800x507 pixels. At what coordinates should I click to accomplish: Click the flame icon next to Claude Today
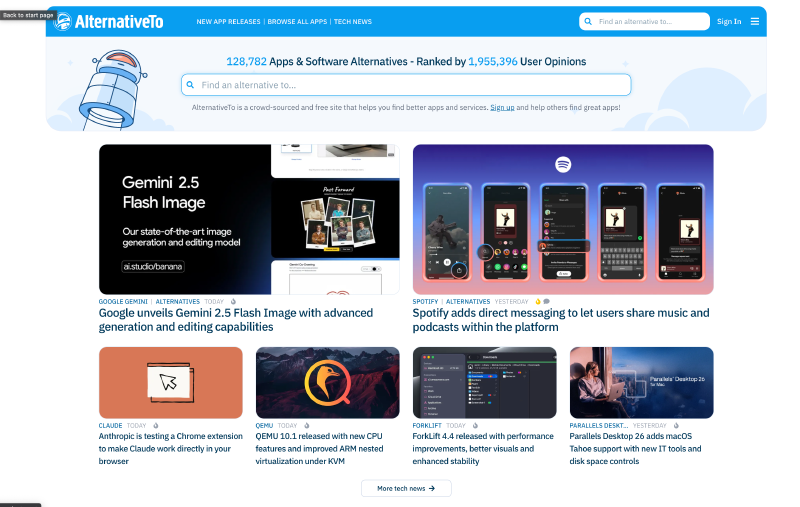[x=156, y=425]
